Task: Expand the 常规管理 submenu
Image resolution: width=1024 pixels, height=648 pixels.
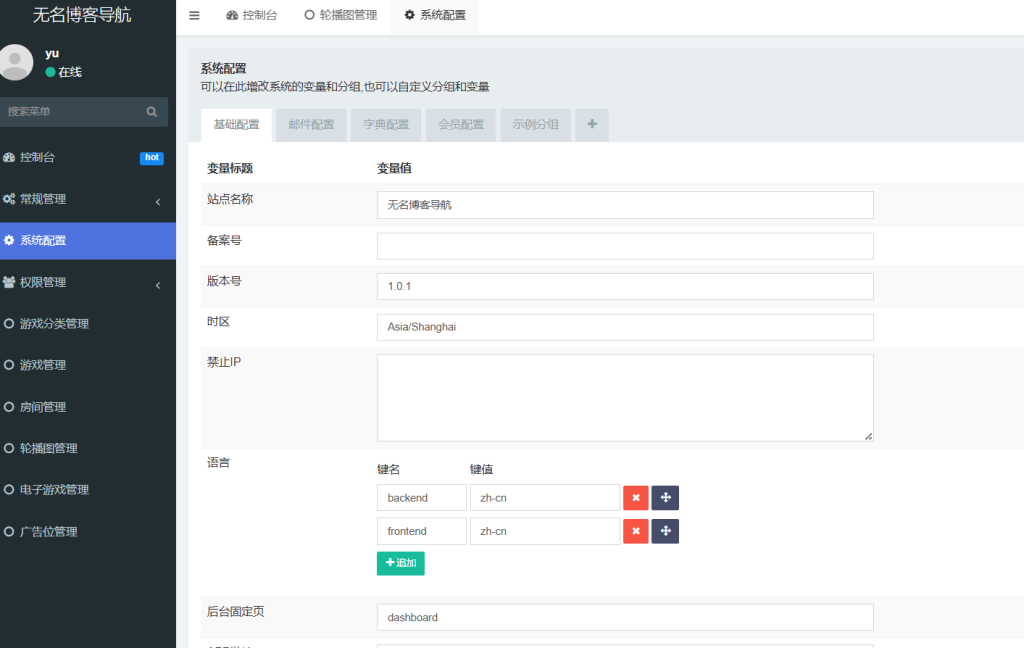Action: (x=60, y=198)
